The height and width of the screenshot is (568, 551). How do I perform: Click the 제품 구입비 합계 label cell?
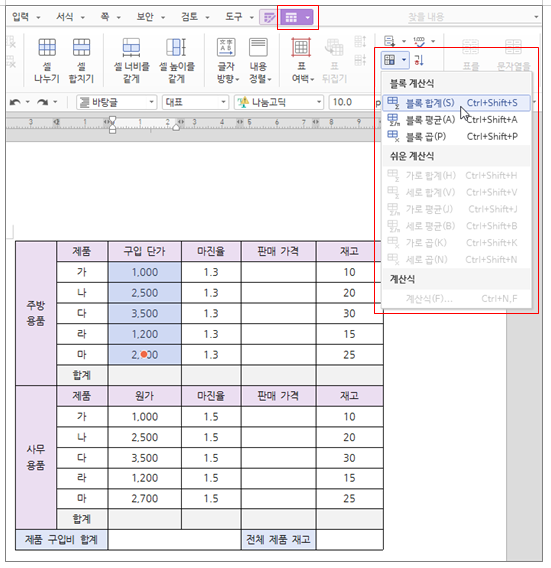click(x=61, y=540)
